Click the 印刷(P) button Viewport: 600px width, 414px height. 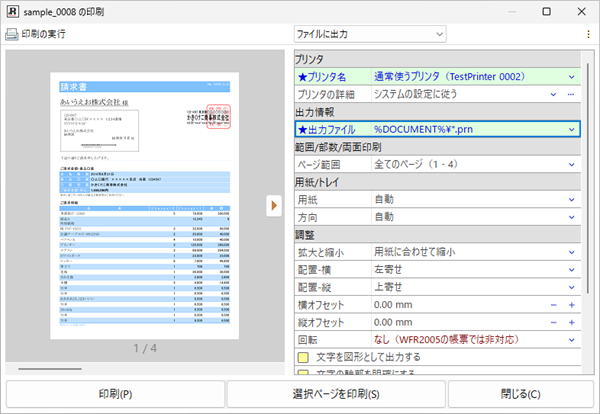(x=115, y=394)
